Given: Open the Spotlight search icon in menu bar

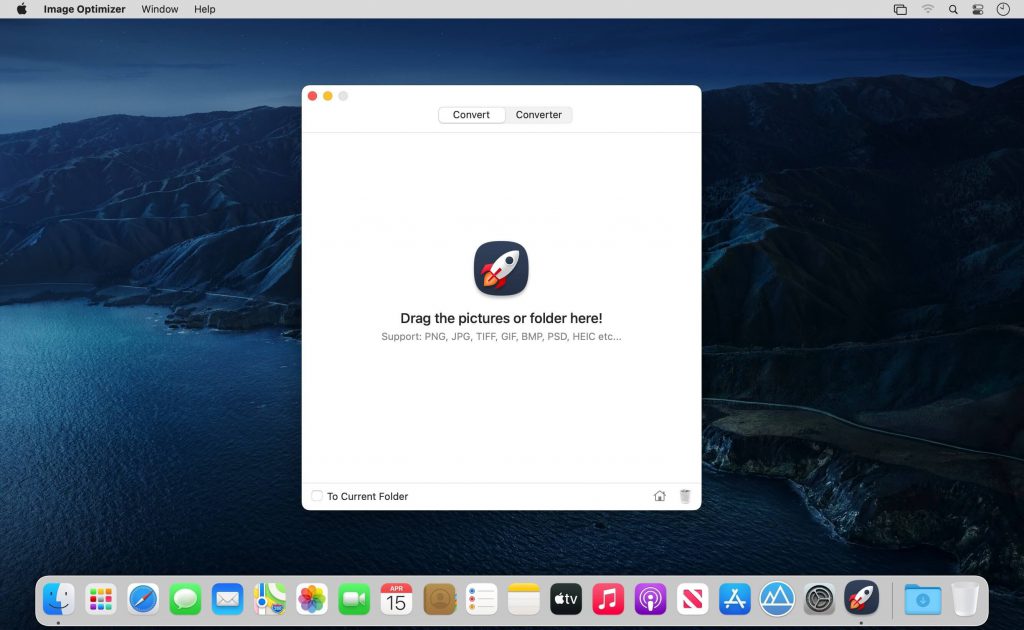Looking at the screenshot, I should tap(954, 9).
